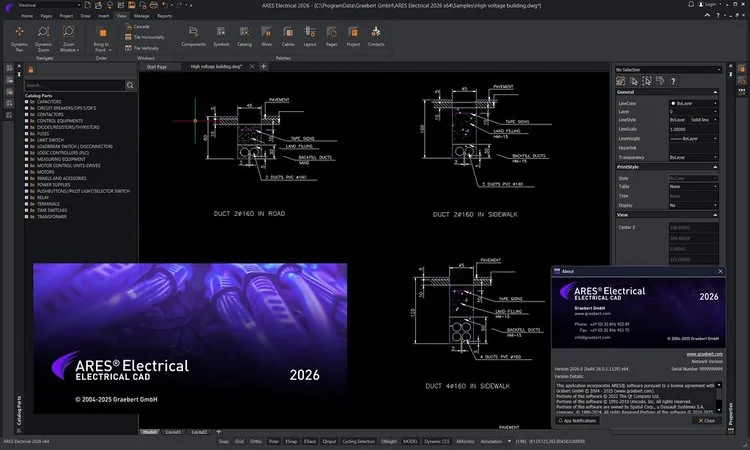Click the catalog search input field
The height and width of the screenshot is (450, 750).
click(75, 85)
